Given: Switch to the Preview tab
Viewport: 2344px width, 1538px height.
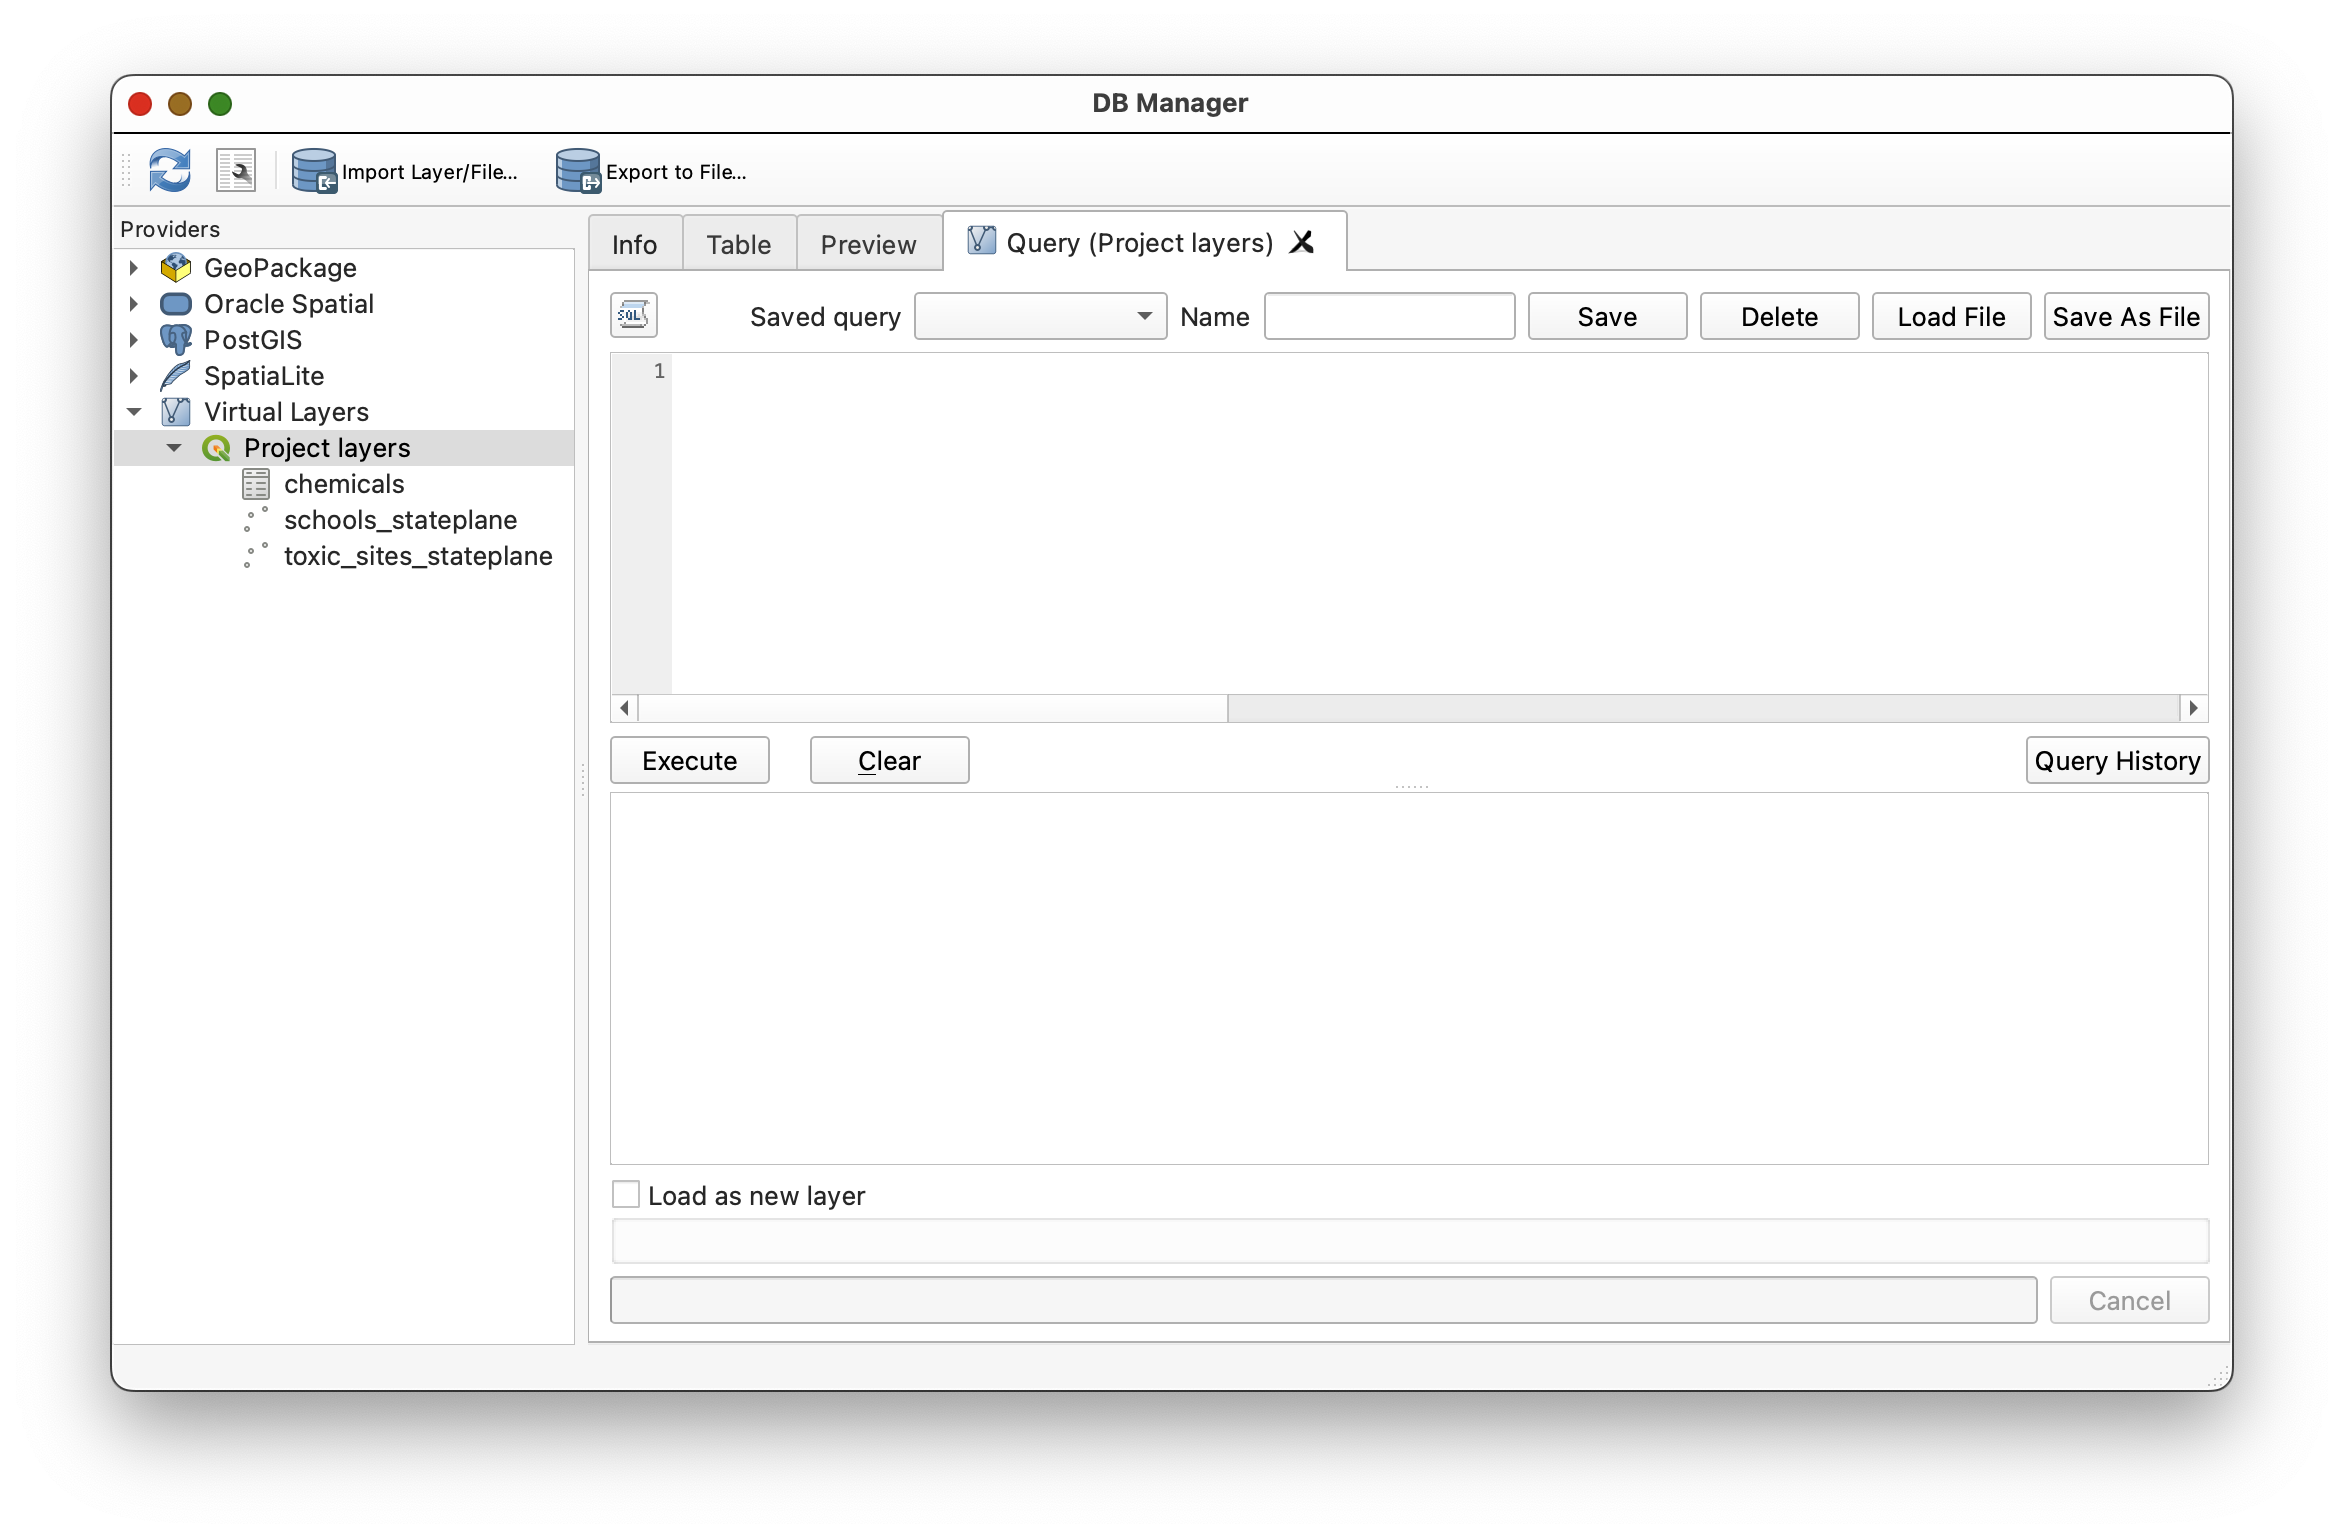Looking at the screenshot, I should coord(867,244).
